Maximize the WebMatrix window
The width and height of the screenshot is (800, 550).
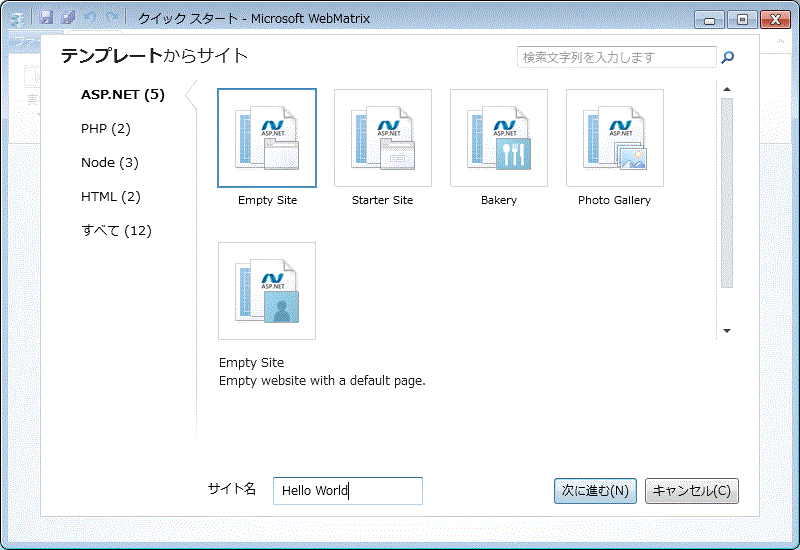point(742,20)
